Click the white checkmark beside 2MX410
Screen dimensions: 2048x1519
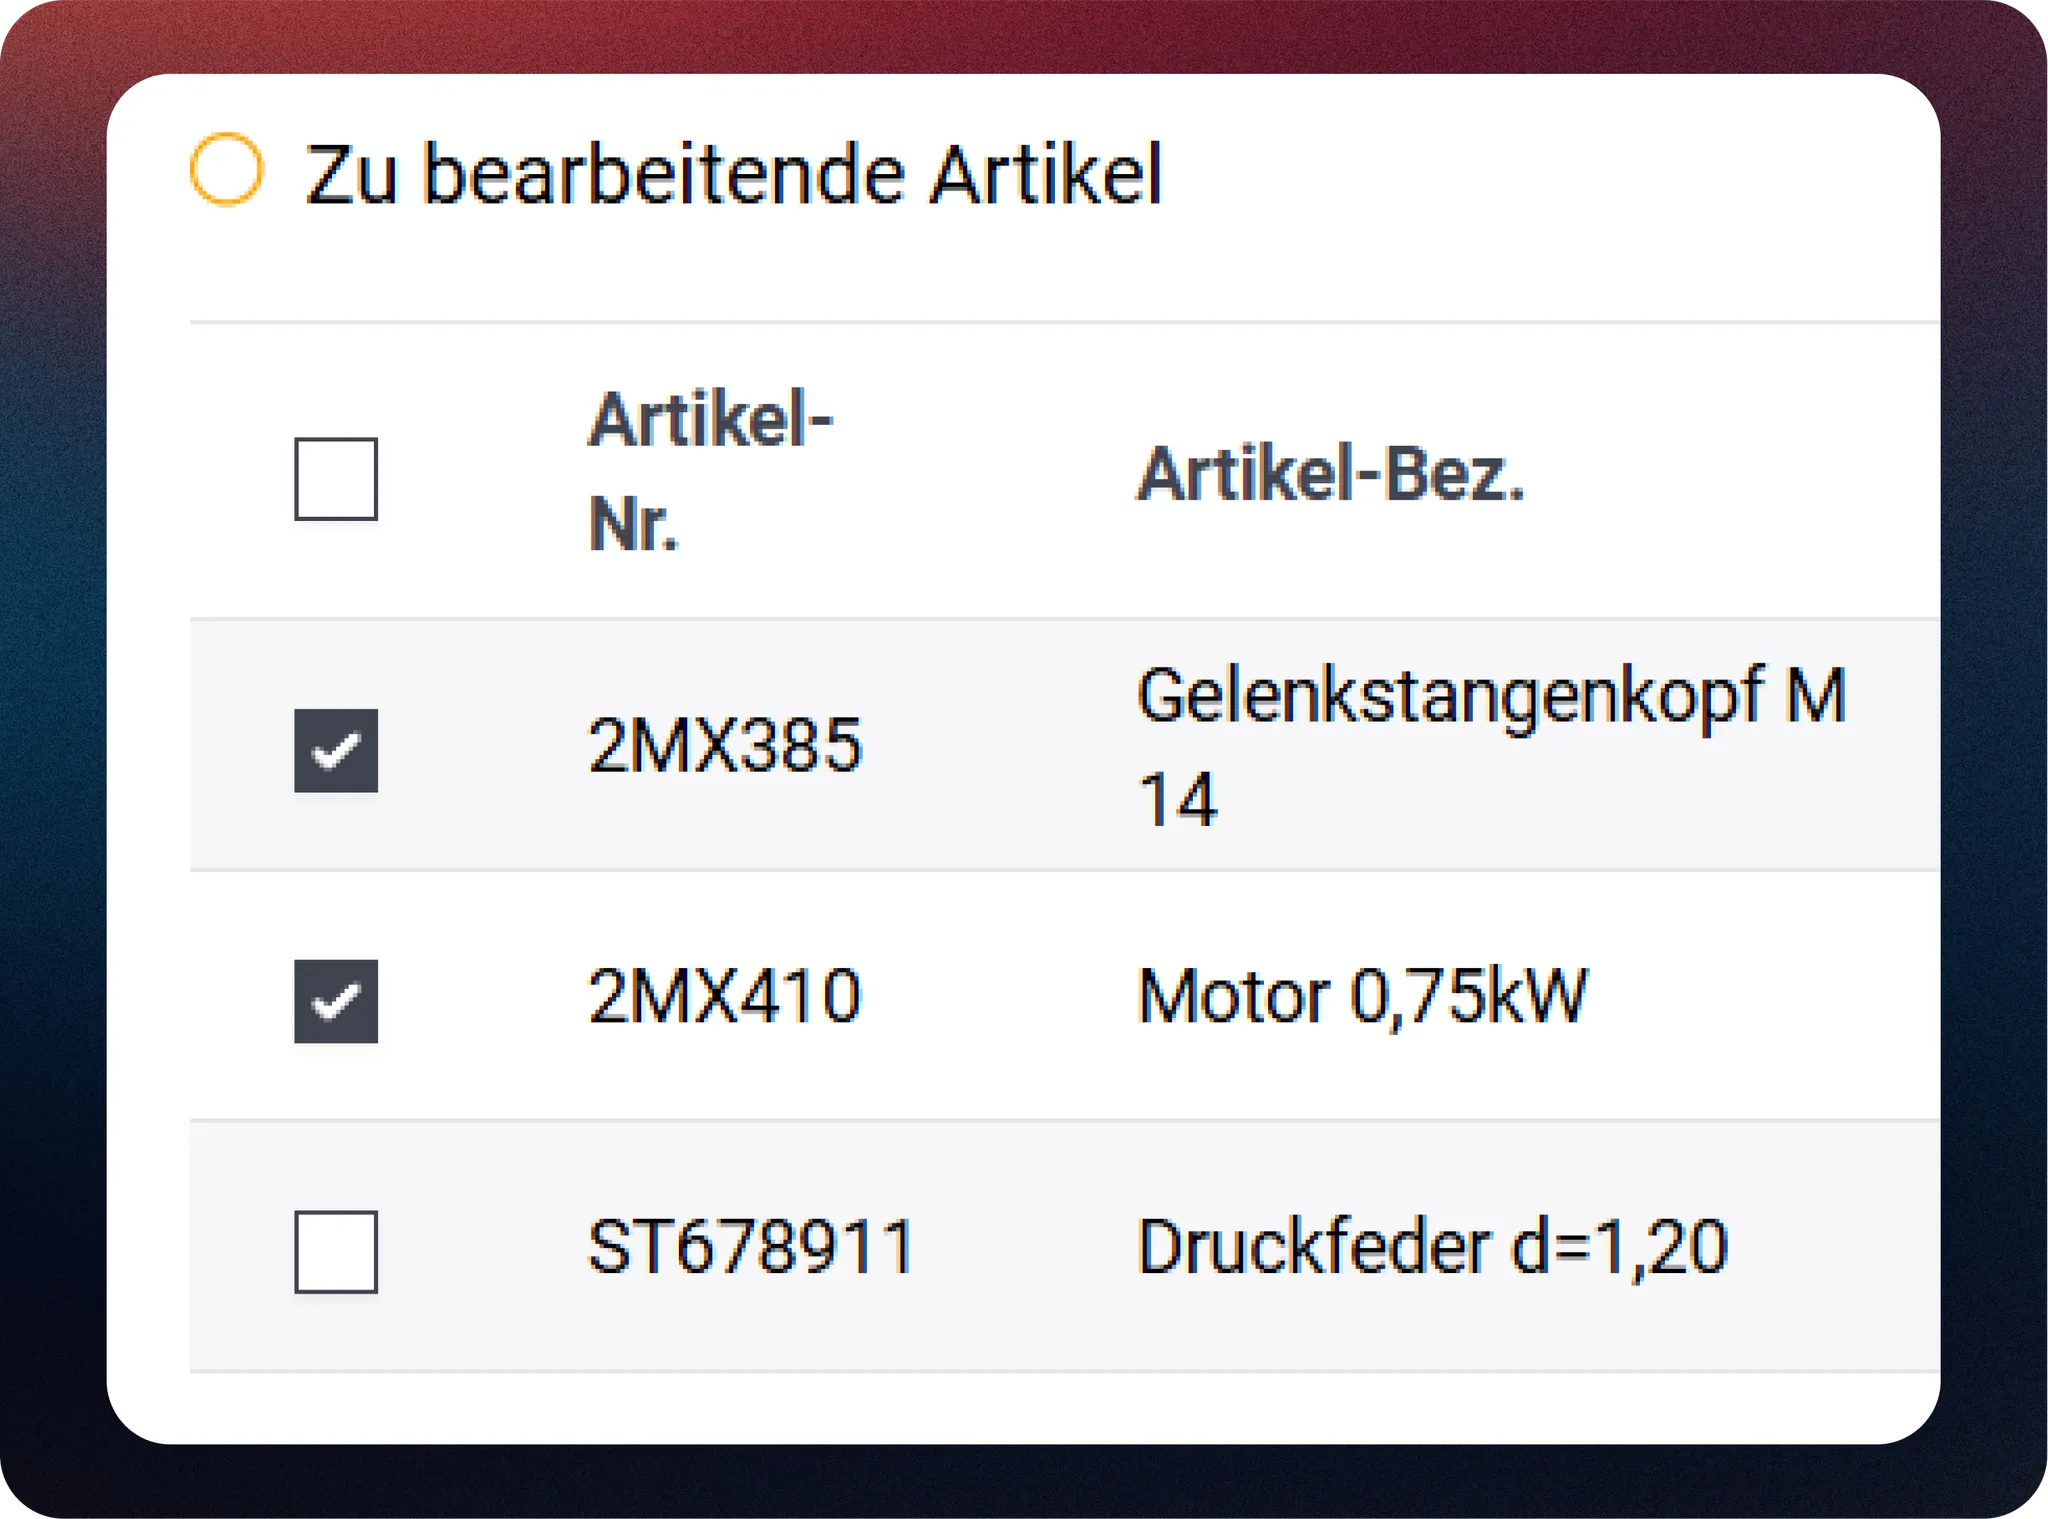(336, 1001)
